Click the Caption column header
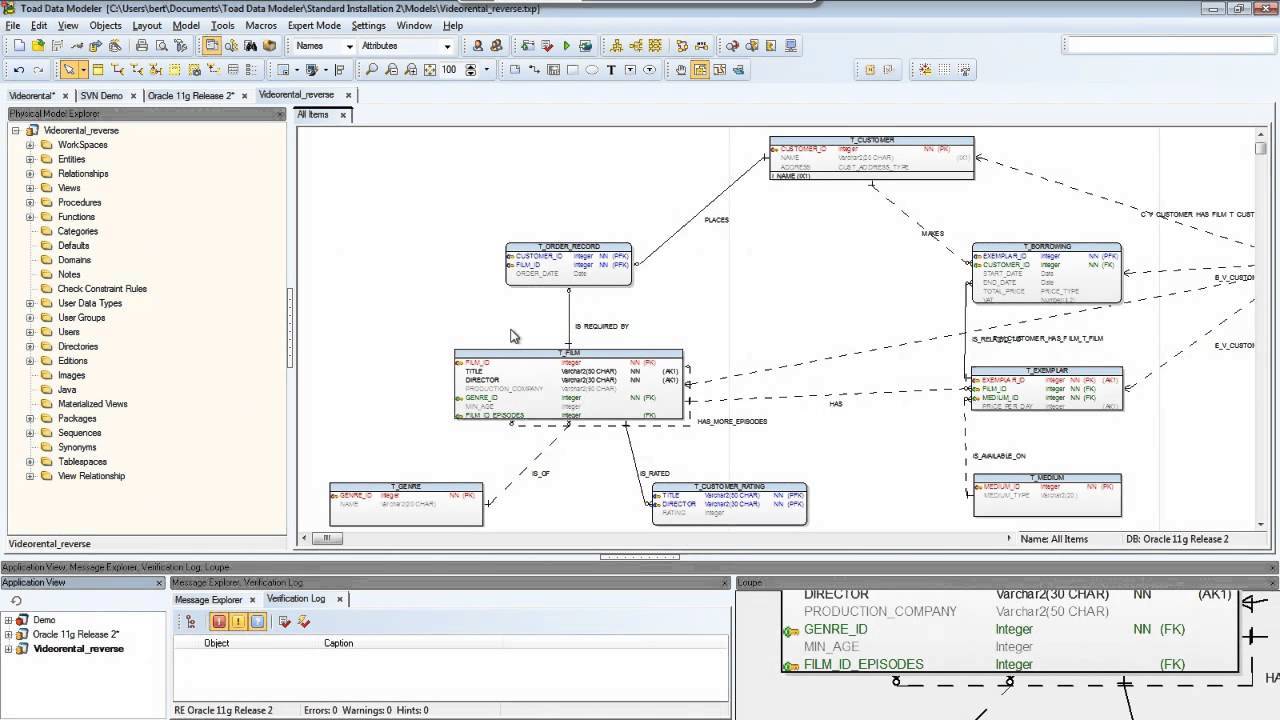This screenshot has width=1280, height=720. pyautogui.click(x=338, y=643)
